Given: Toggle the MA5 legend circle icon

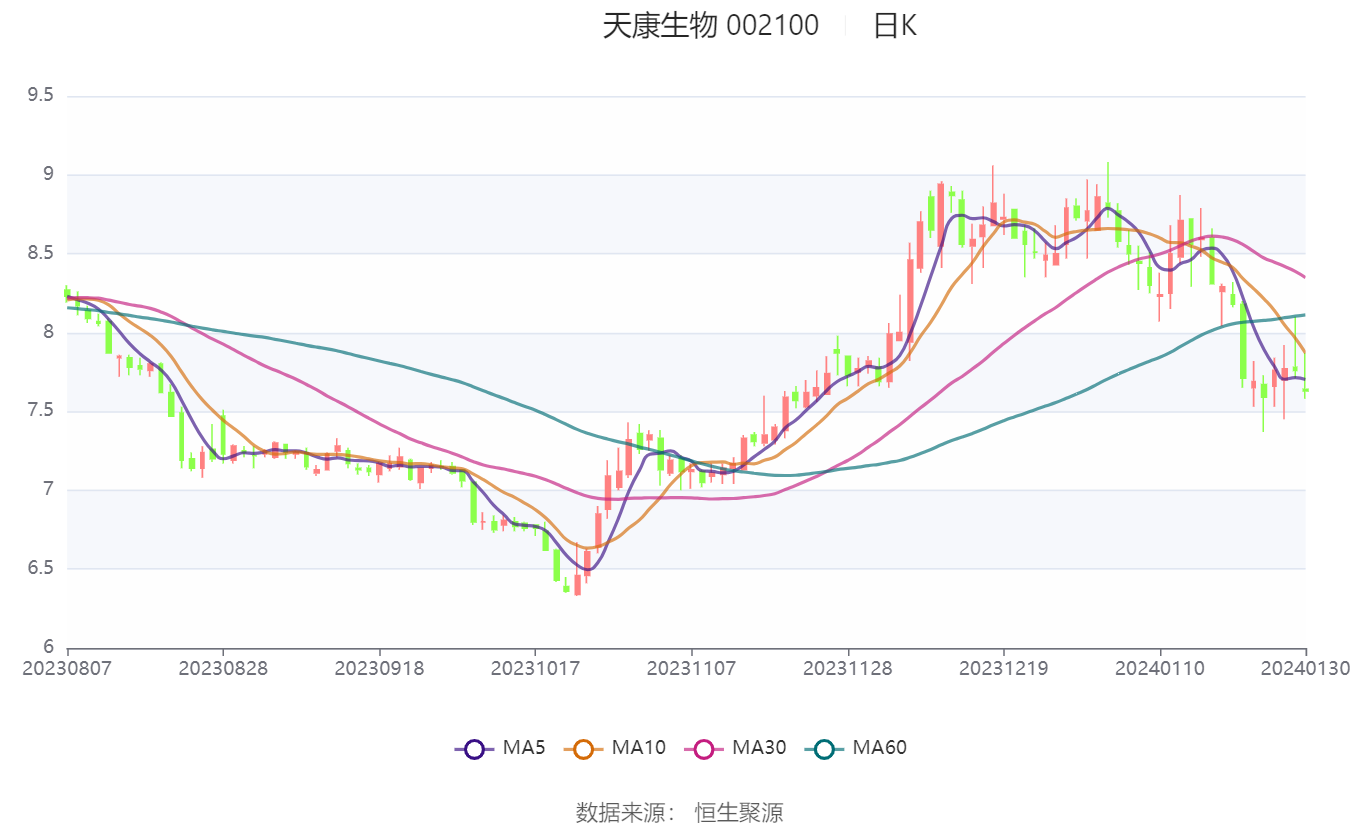Looking at the screenshot, I should click(474, 748).
